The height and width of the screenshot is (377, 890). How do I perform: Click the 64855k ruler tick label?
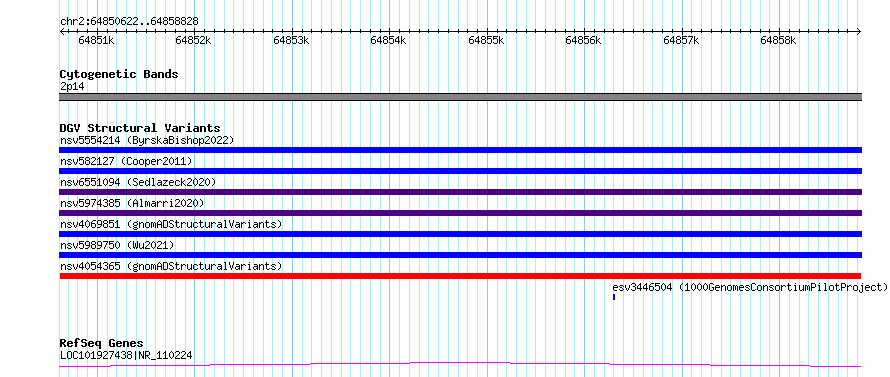486,40
